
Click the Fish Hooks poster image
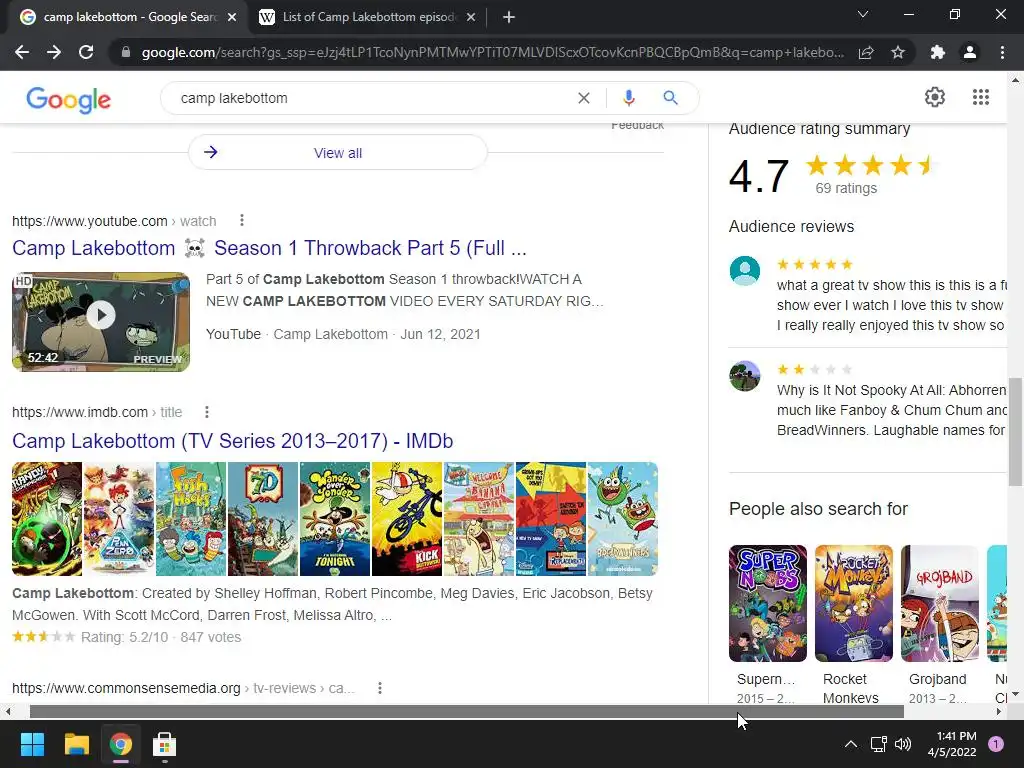191,519
